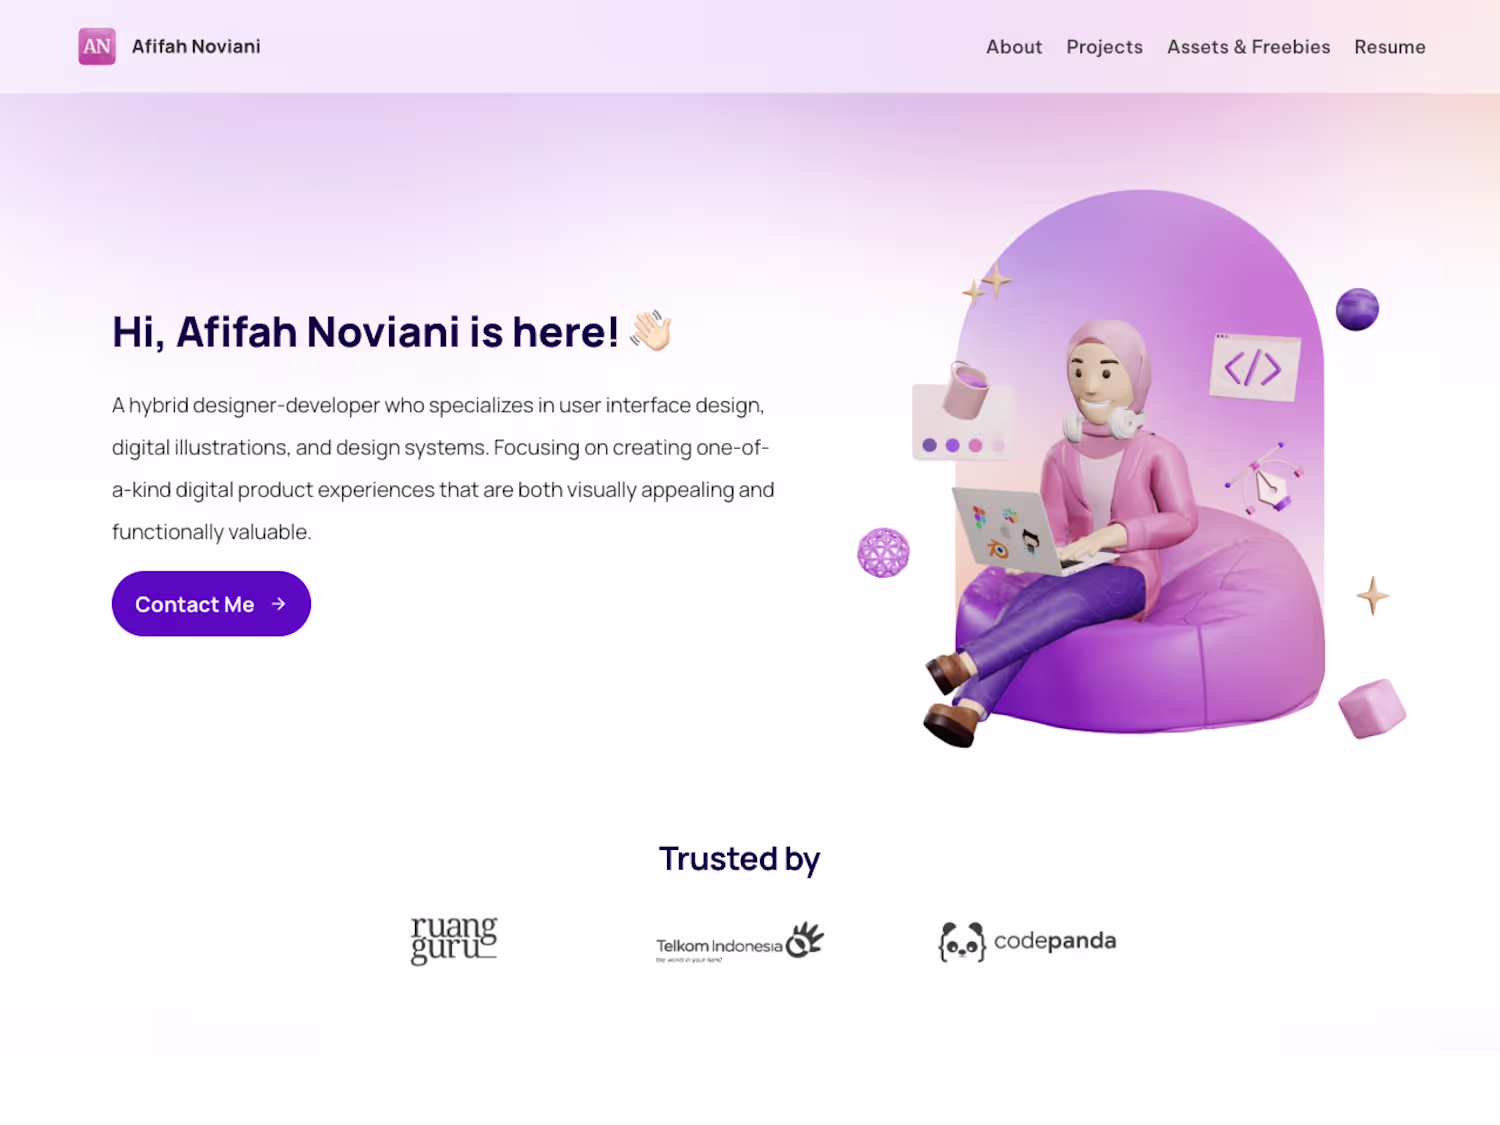Click the code brackets window icon
The image size is (1500, 1125).
click(x=1254, y=367)
